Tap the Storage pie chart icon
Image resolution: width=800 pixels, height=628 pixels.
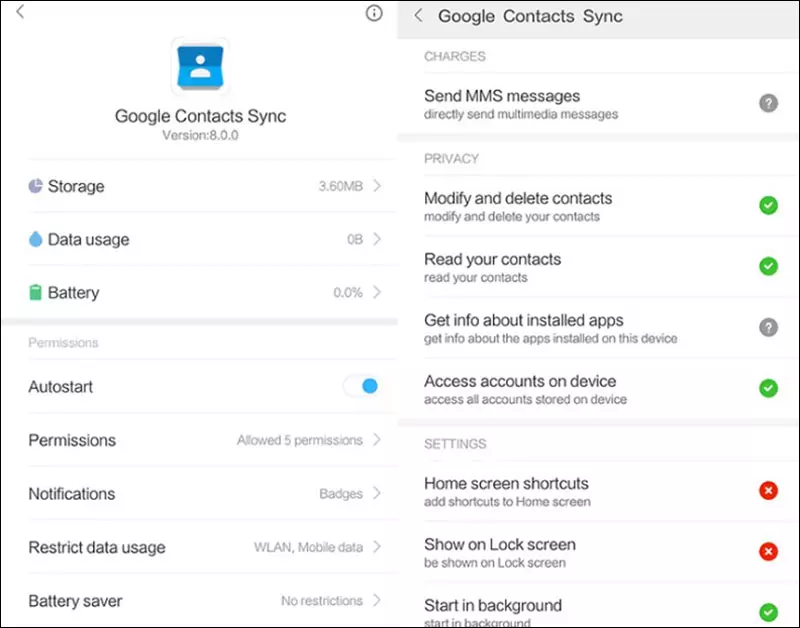click(x=35, y=186)
